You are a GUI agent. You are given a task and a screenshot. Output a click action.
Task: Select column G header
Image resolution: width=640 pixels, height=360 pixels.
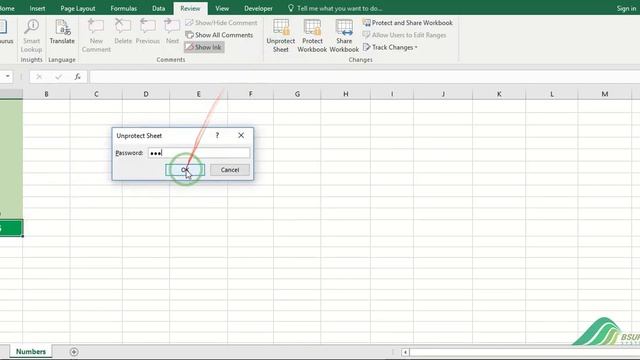tap(297, 94)
